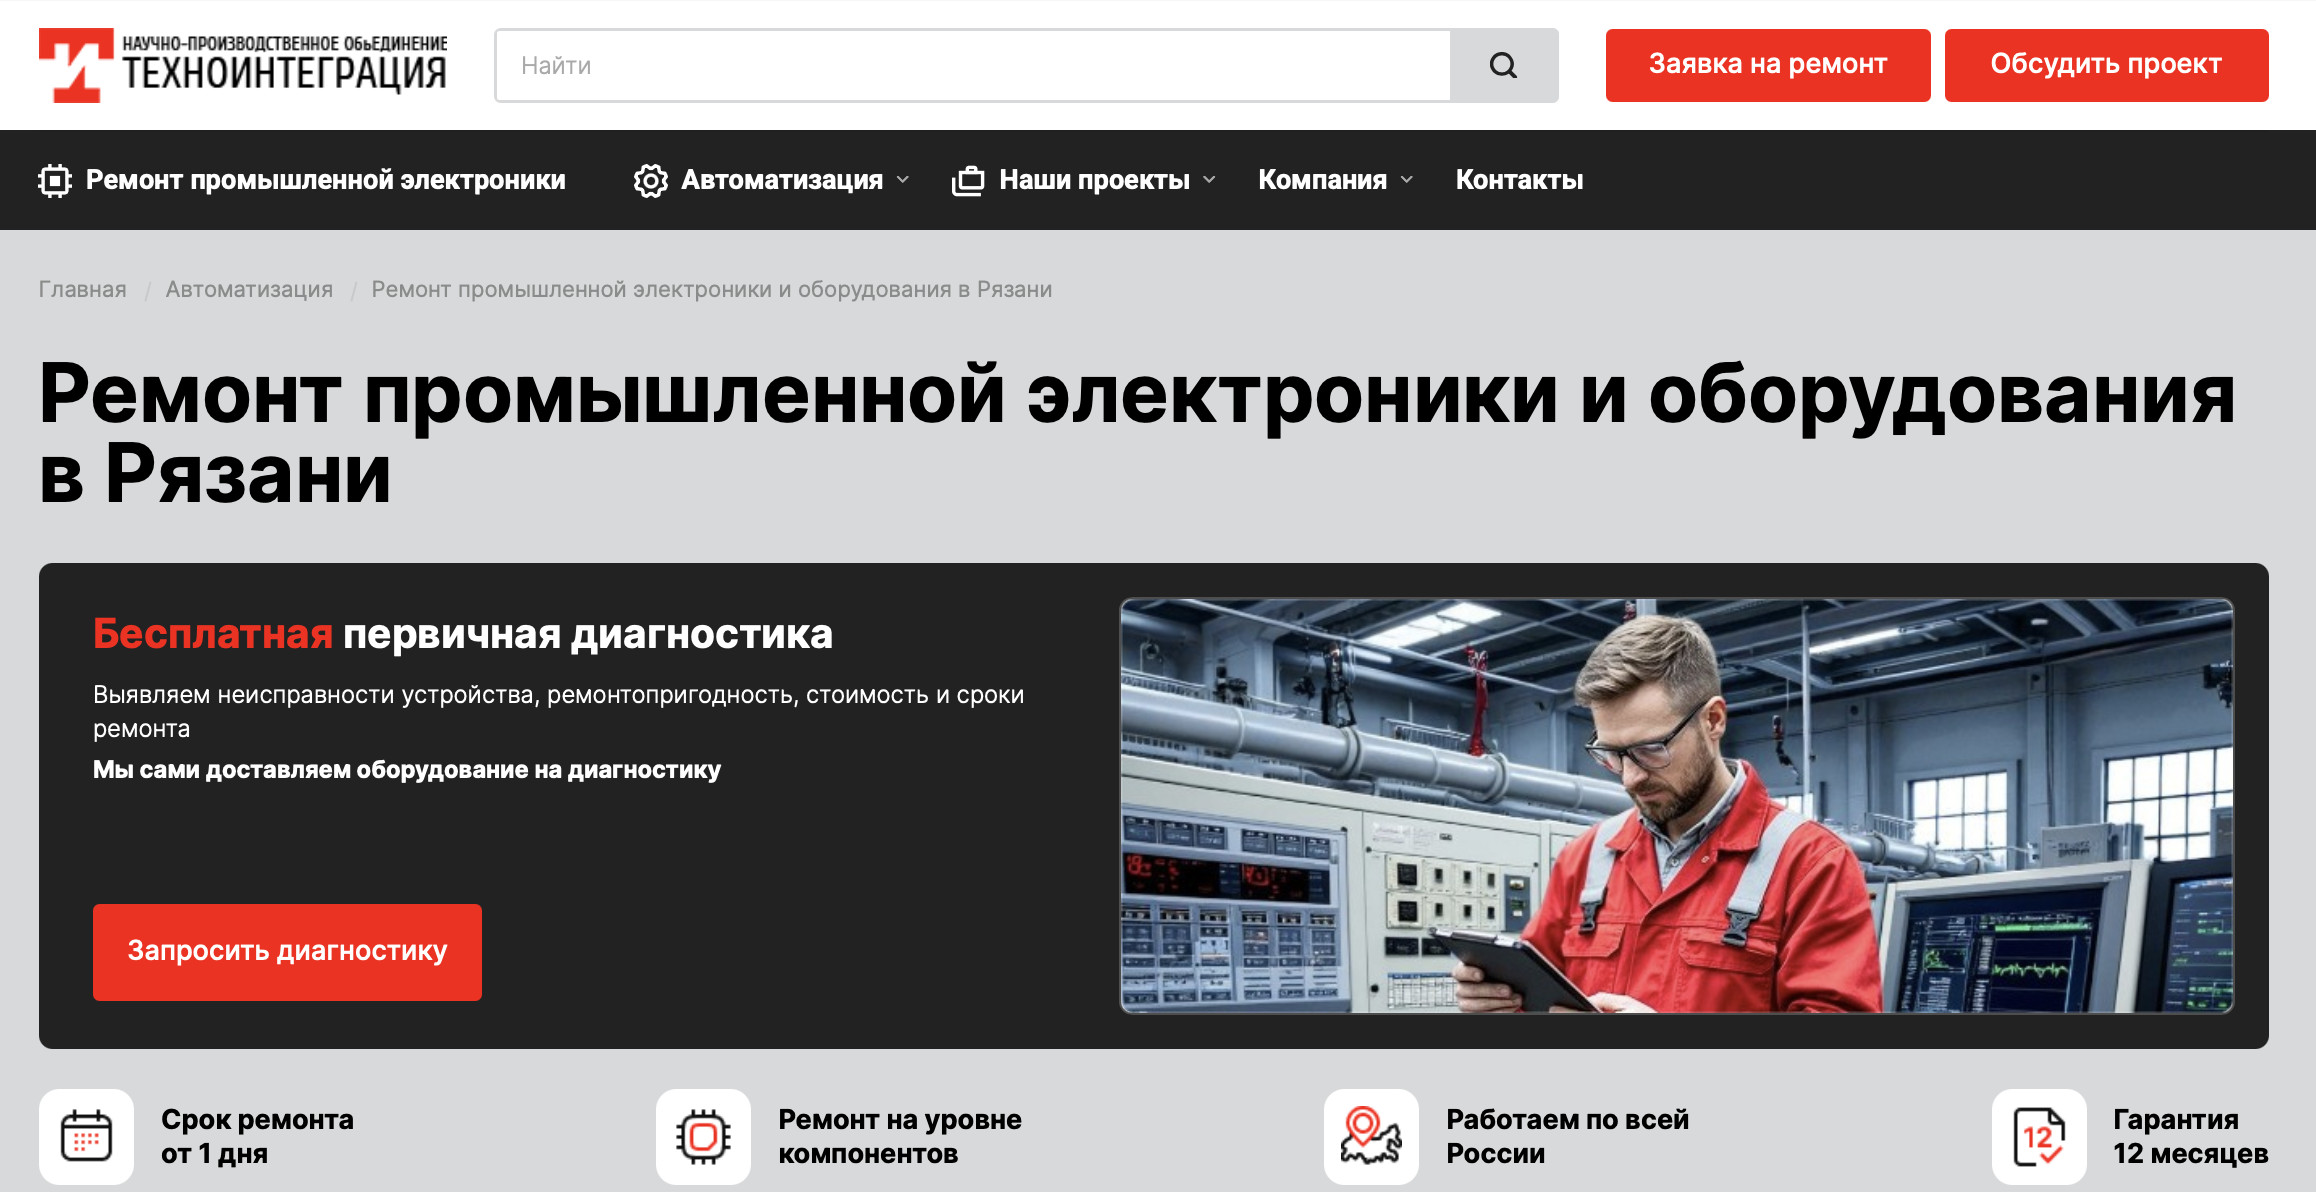Click the briefcase icon beside Наши проекты
Viewport: 2316px width, 1192px height.
968,181
